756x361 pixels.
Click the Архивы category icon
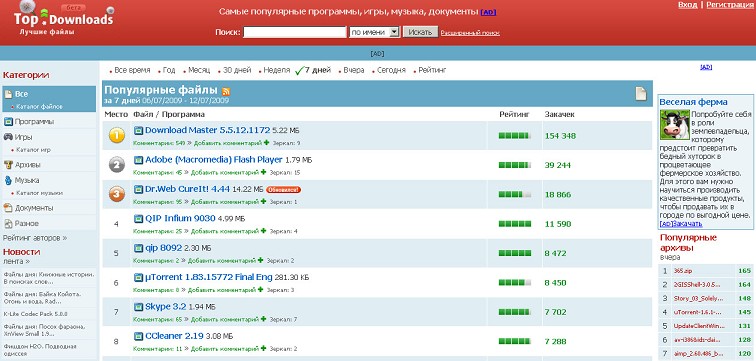pyautogui.click(x=8, y=165)
